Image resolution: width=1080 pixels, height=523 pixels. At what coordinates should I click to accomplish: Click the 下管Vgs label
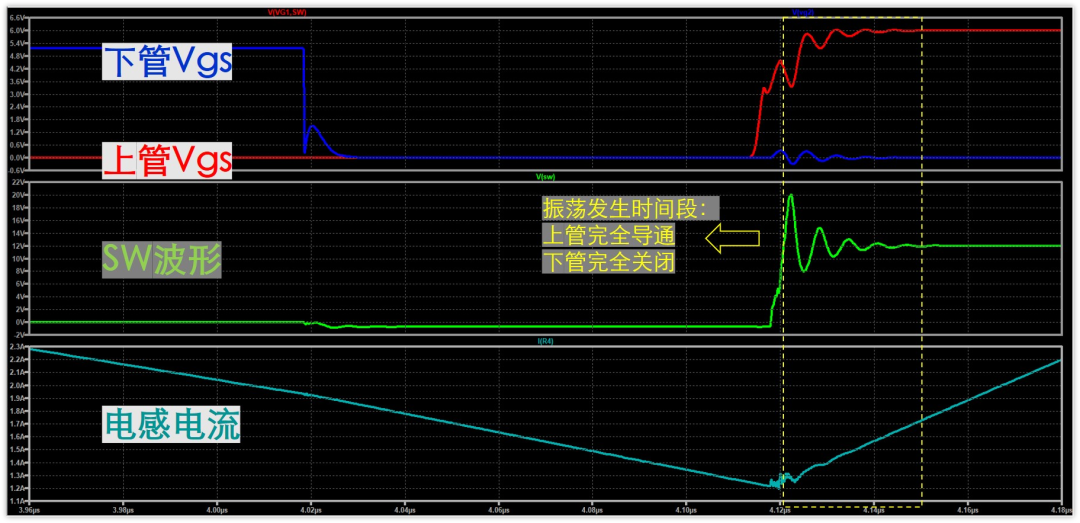click(166, 62)
